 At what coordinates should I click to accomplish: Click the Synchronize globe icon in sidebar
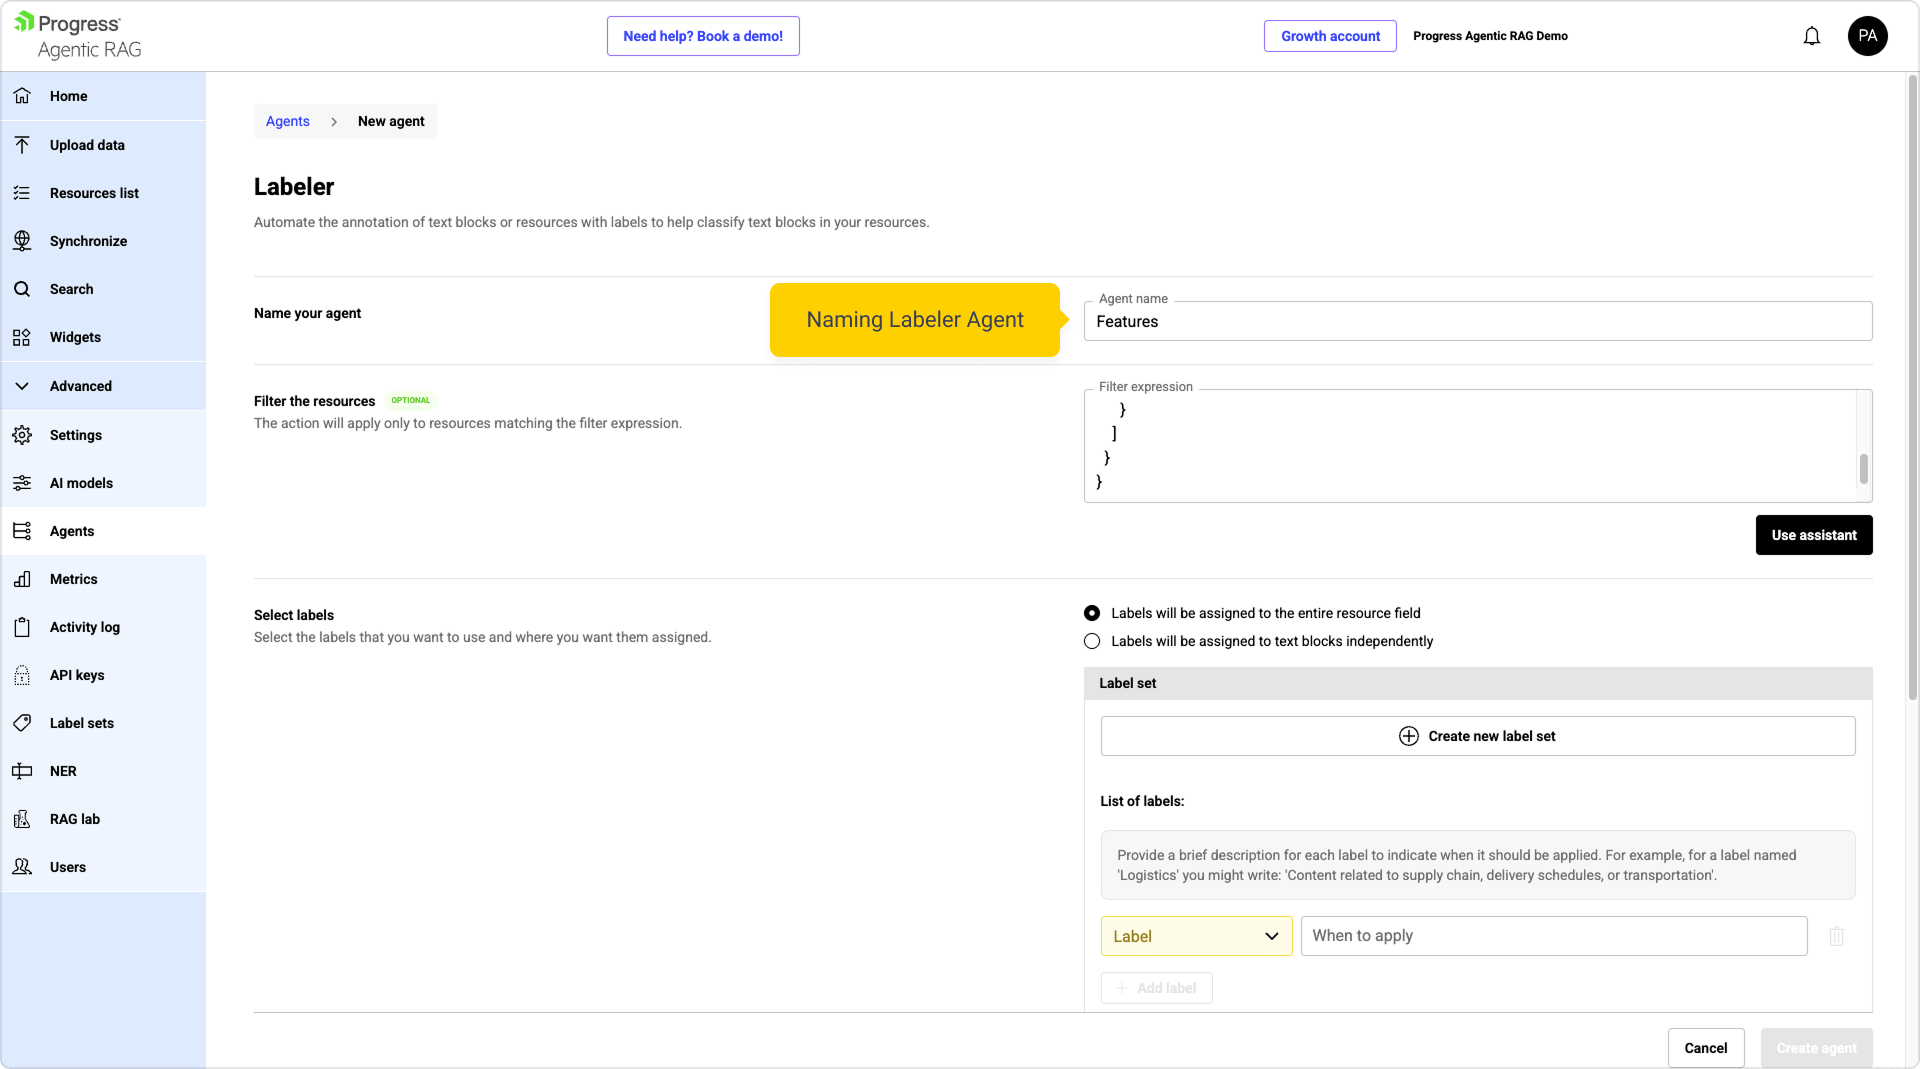click(22, 241)
